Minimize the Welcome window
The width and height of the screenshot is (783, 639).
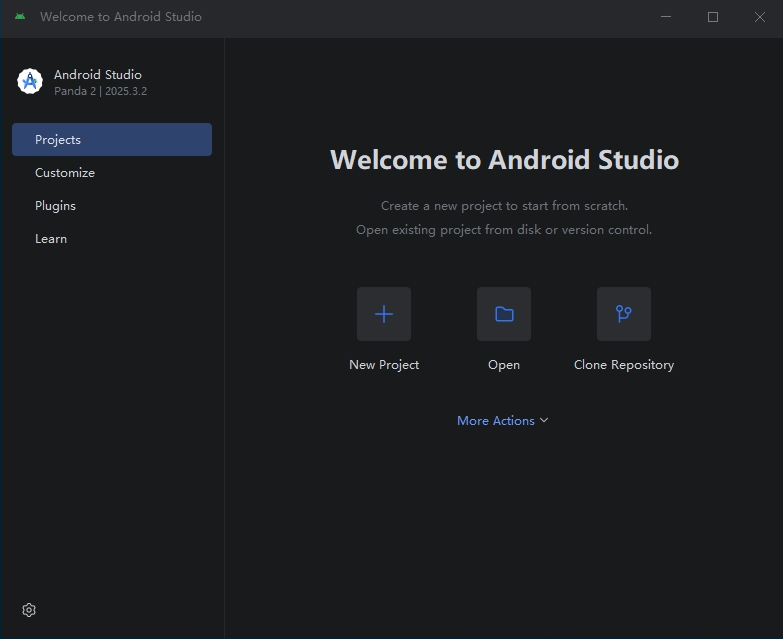pyautogui.click(x=666, y=16)
